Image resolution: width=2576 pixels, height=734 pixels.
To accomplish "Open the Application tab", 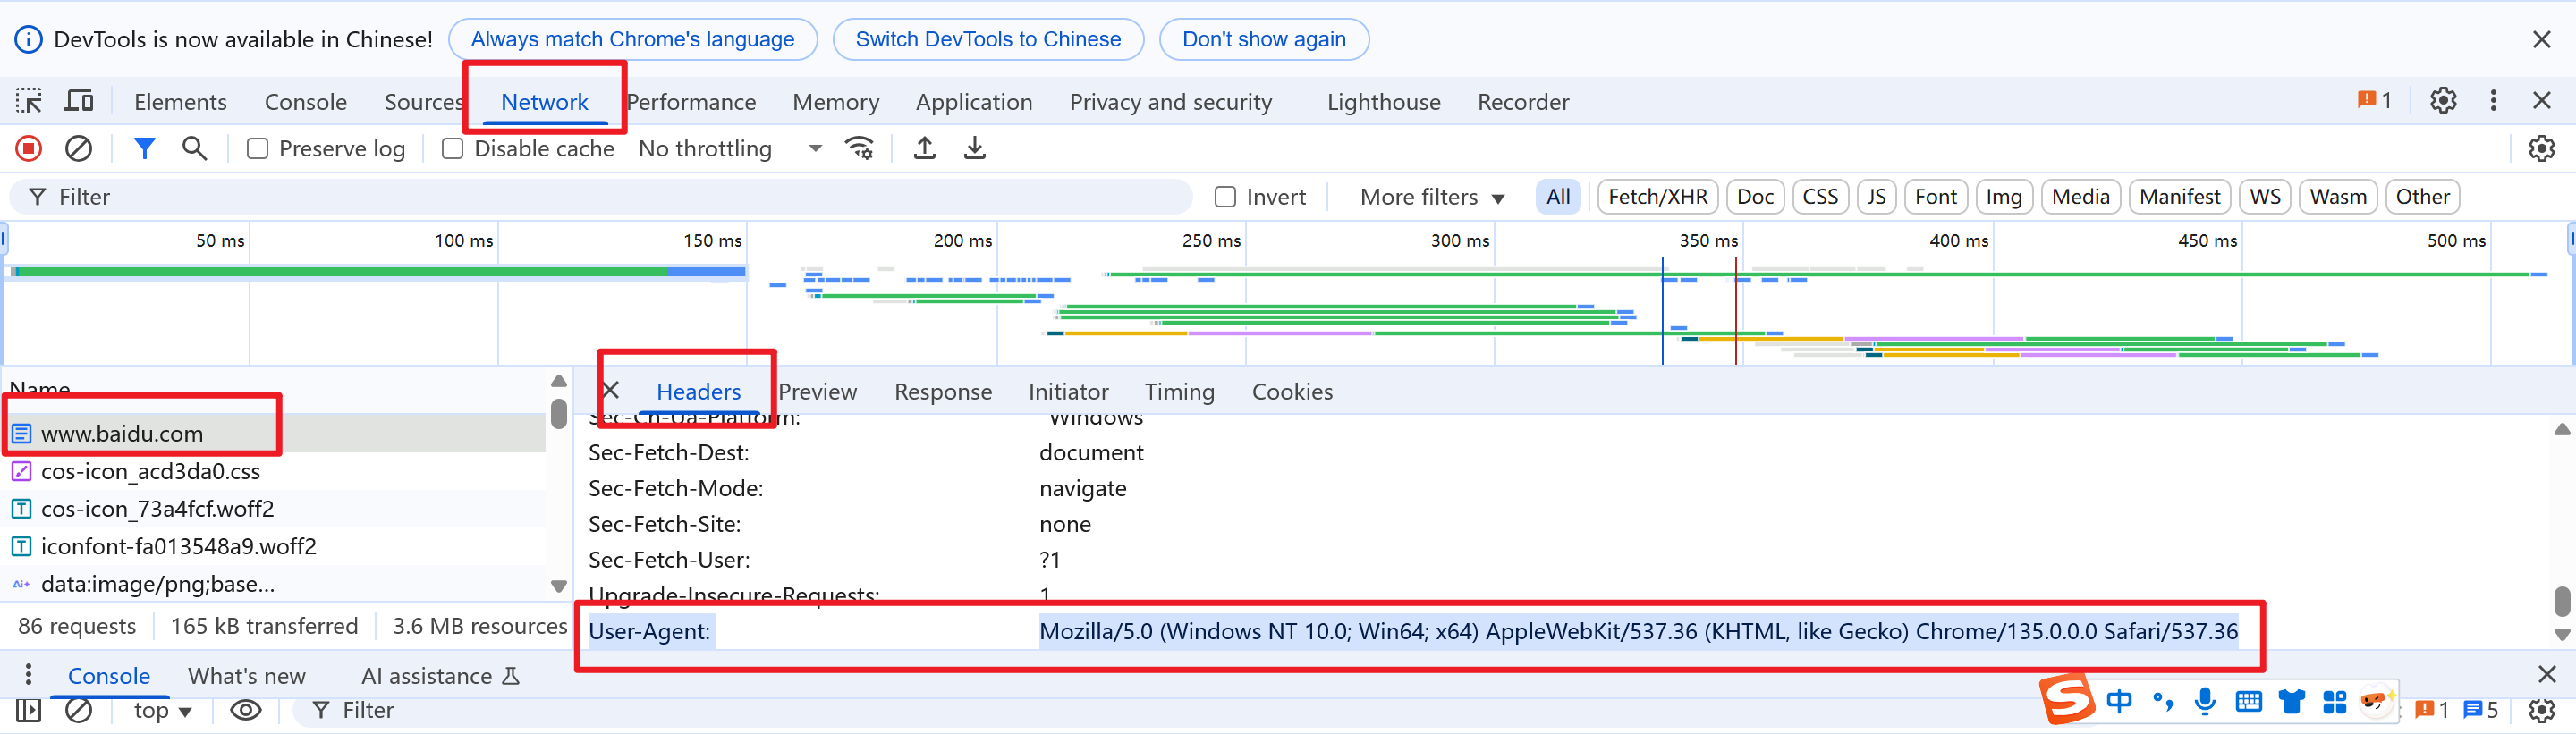I will click(x=974, y=102).
